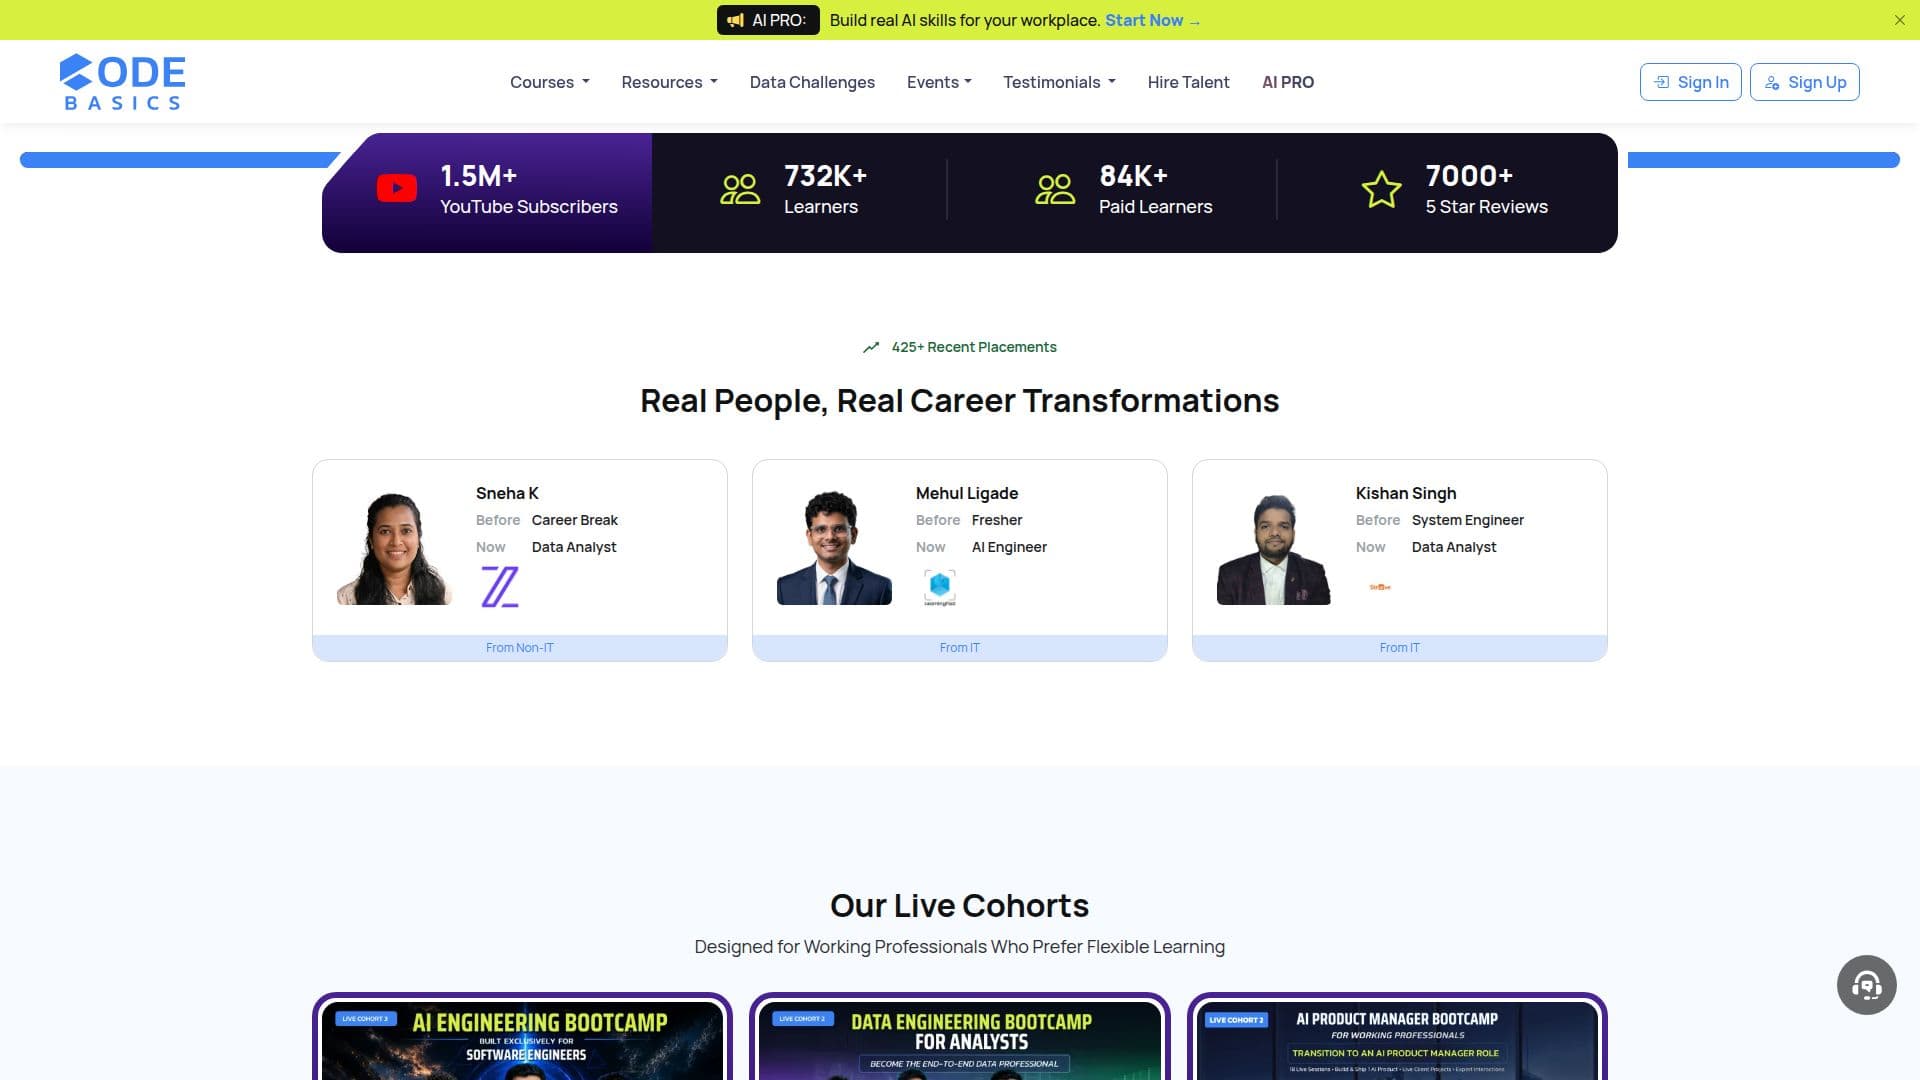
Task: Click the Sign Up user icon
Action: coord(1771,82)
